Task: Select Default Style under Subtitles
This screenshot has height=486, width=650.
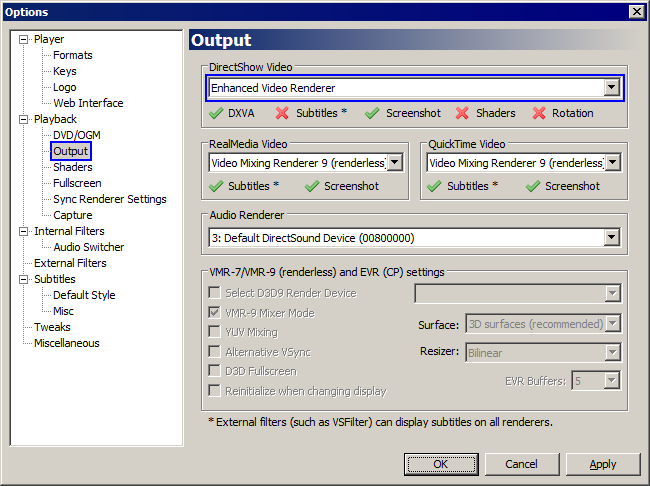Action: [84, 295]
